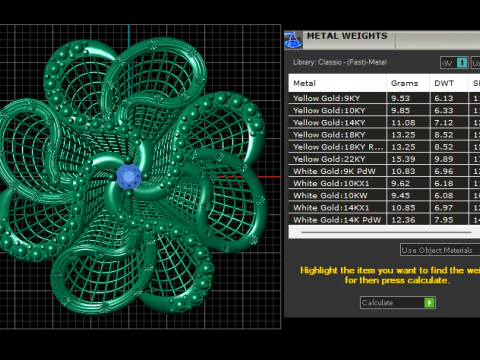Screen dimensions: 480x360
Task: Click the Calculate button
Action: tap(398, 303)
